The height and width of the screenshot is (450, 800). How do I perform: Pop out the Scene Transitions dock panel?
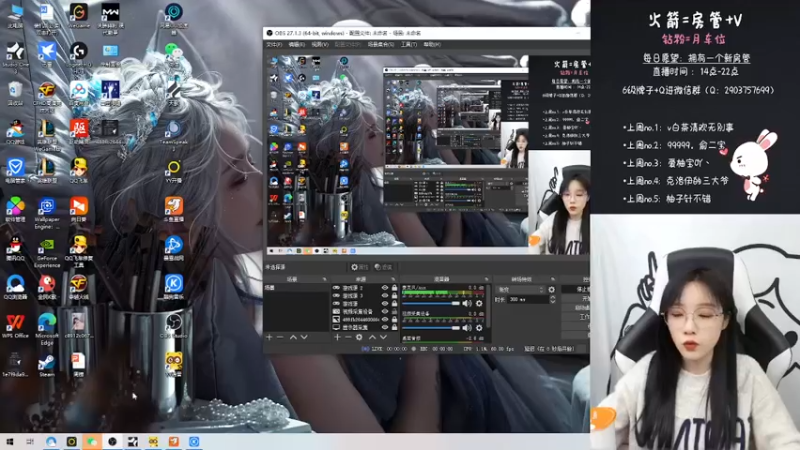[x=553, y=279]
